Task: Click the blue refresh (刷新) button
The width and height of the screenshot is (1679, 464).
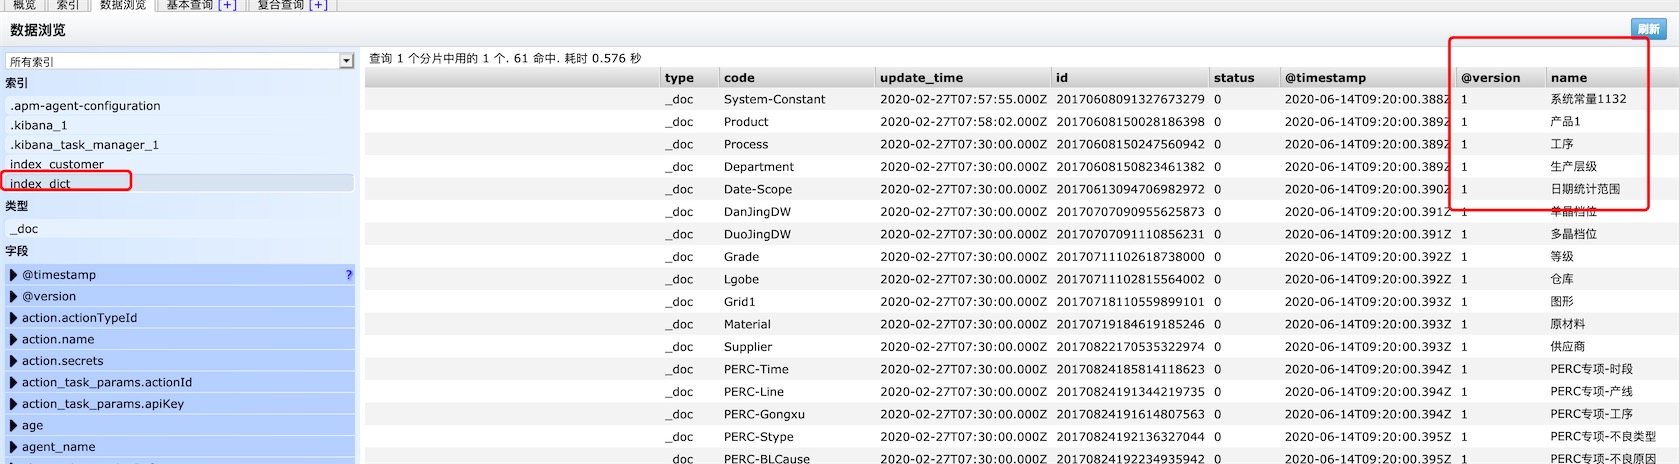Action: pyautogui.click(x=1649, y=29)
